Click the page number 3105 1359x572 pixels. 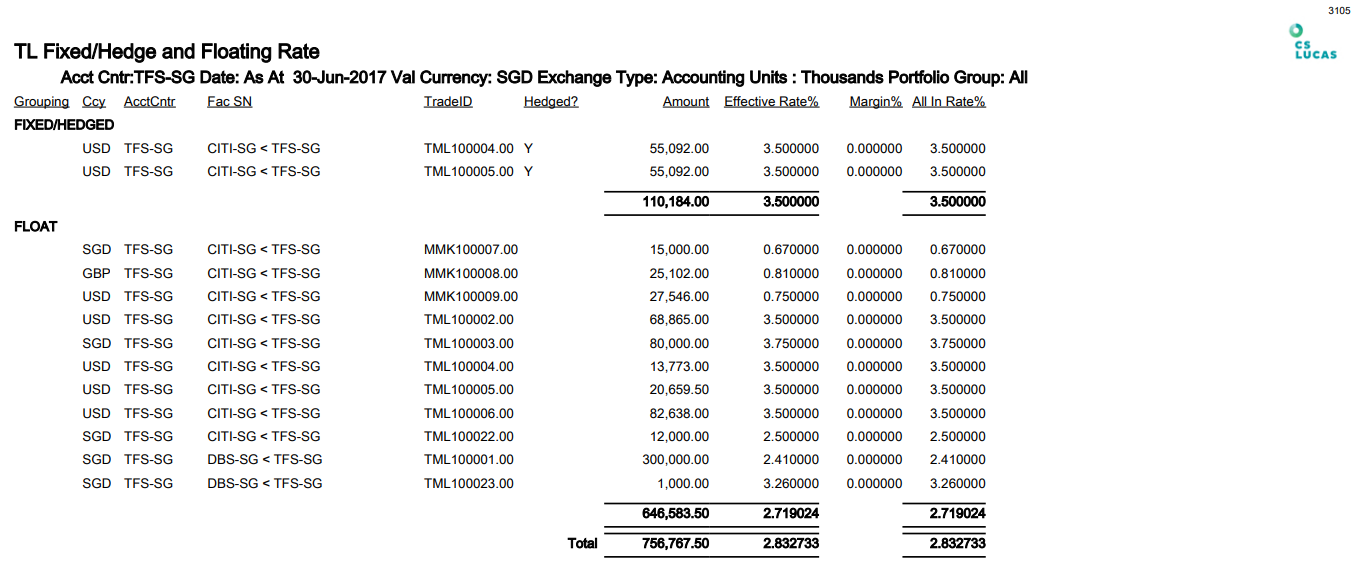[x=1338, y=10]
